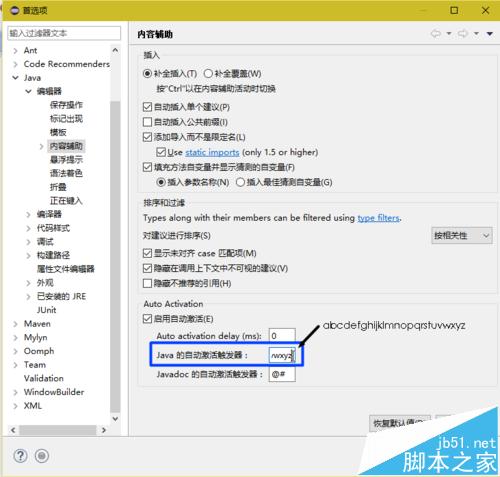Expand the 编译器 tree node

coord(28,215)
